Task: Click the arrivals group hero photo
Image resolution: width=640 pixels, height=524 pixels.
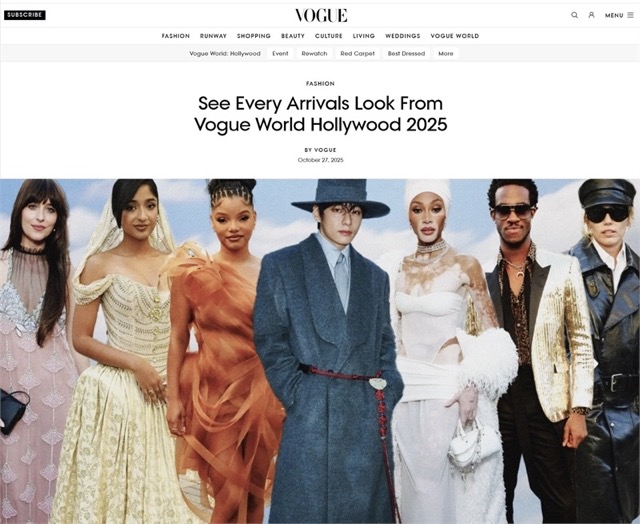Action: click(x=320, y=351)
